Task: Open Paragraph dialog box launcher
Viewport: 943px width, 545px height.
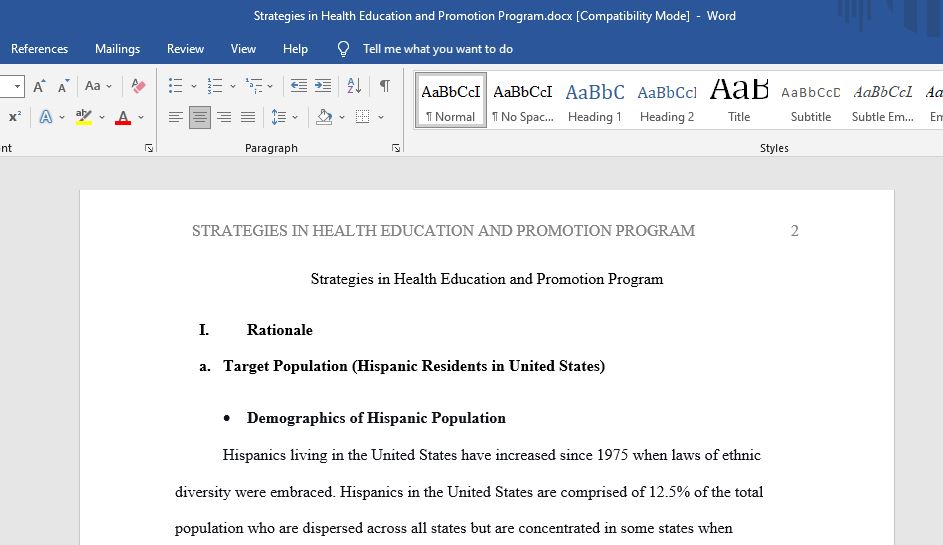Action: click(x=396, y=148)
